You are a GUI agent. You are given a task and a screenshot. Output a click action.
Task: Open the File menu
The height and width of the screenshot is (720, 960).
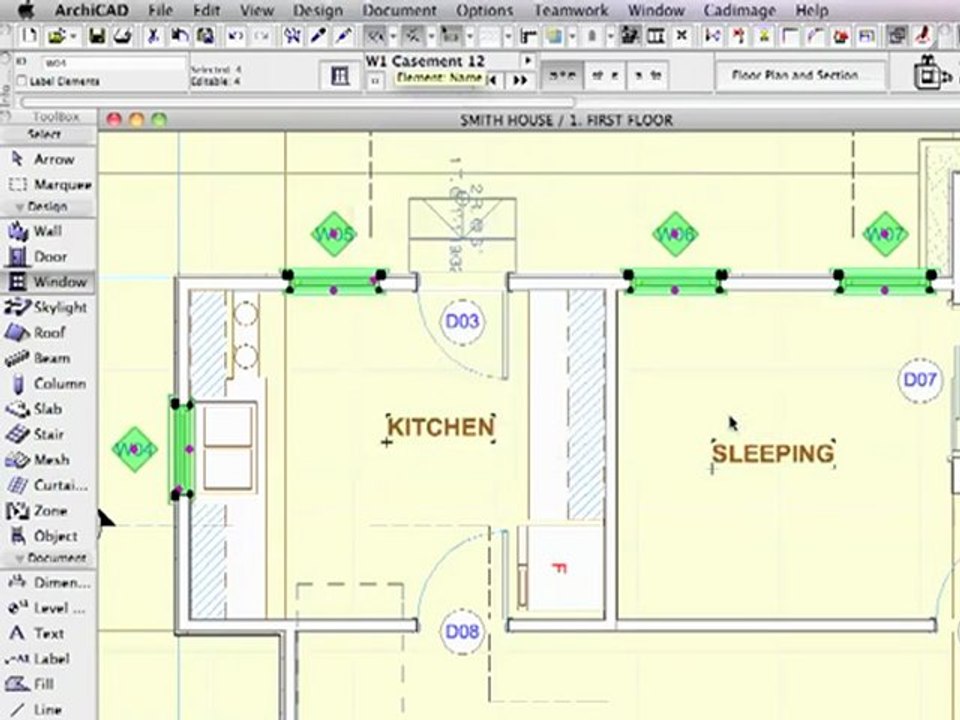(x=160, y=10)
